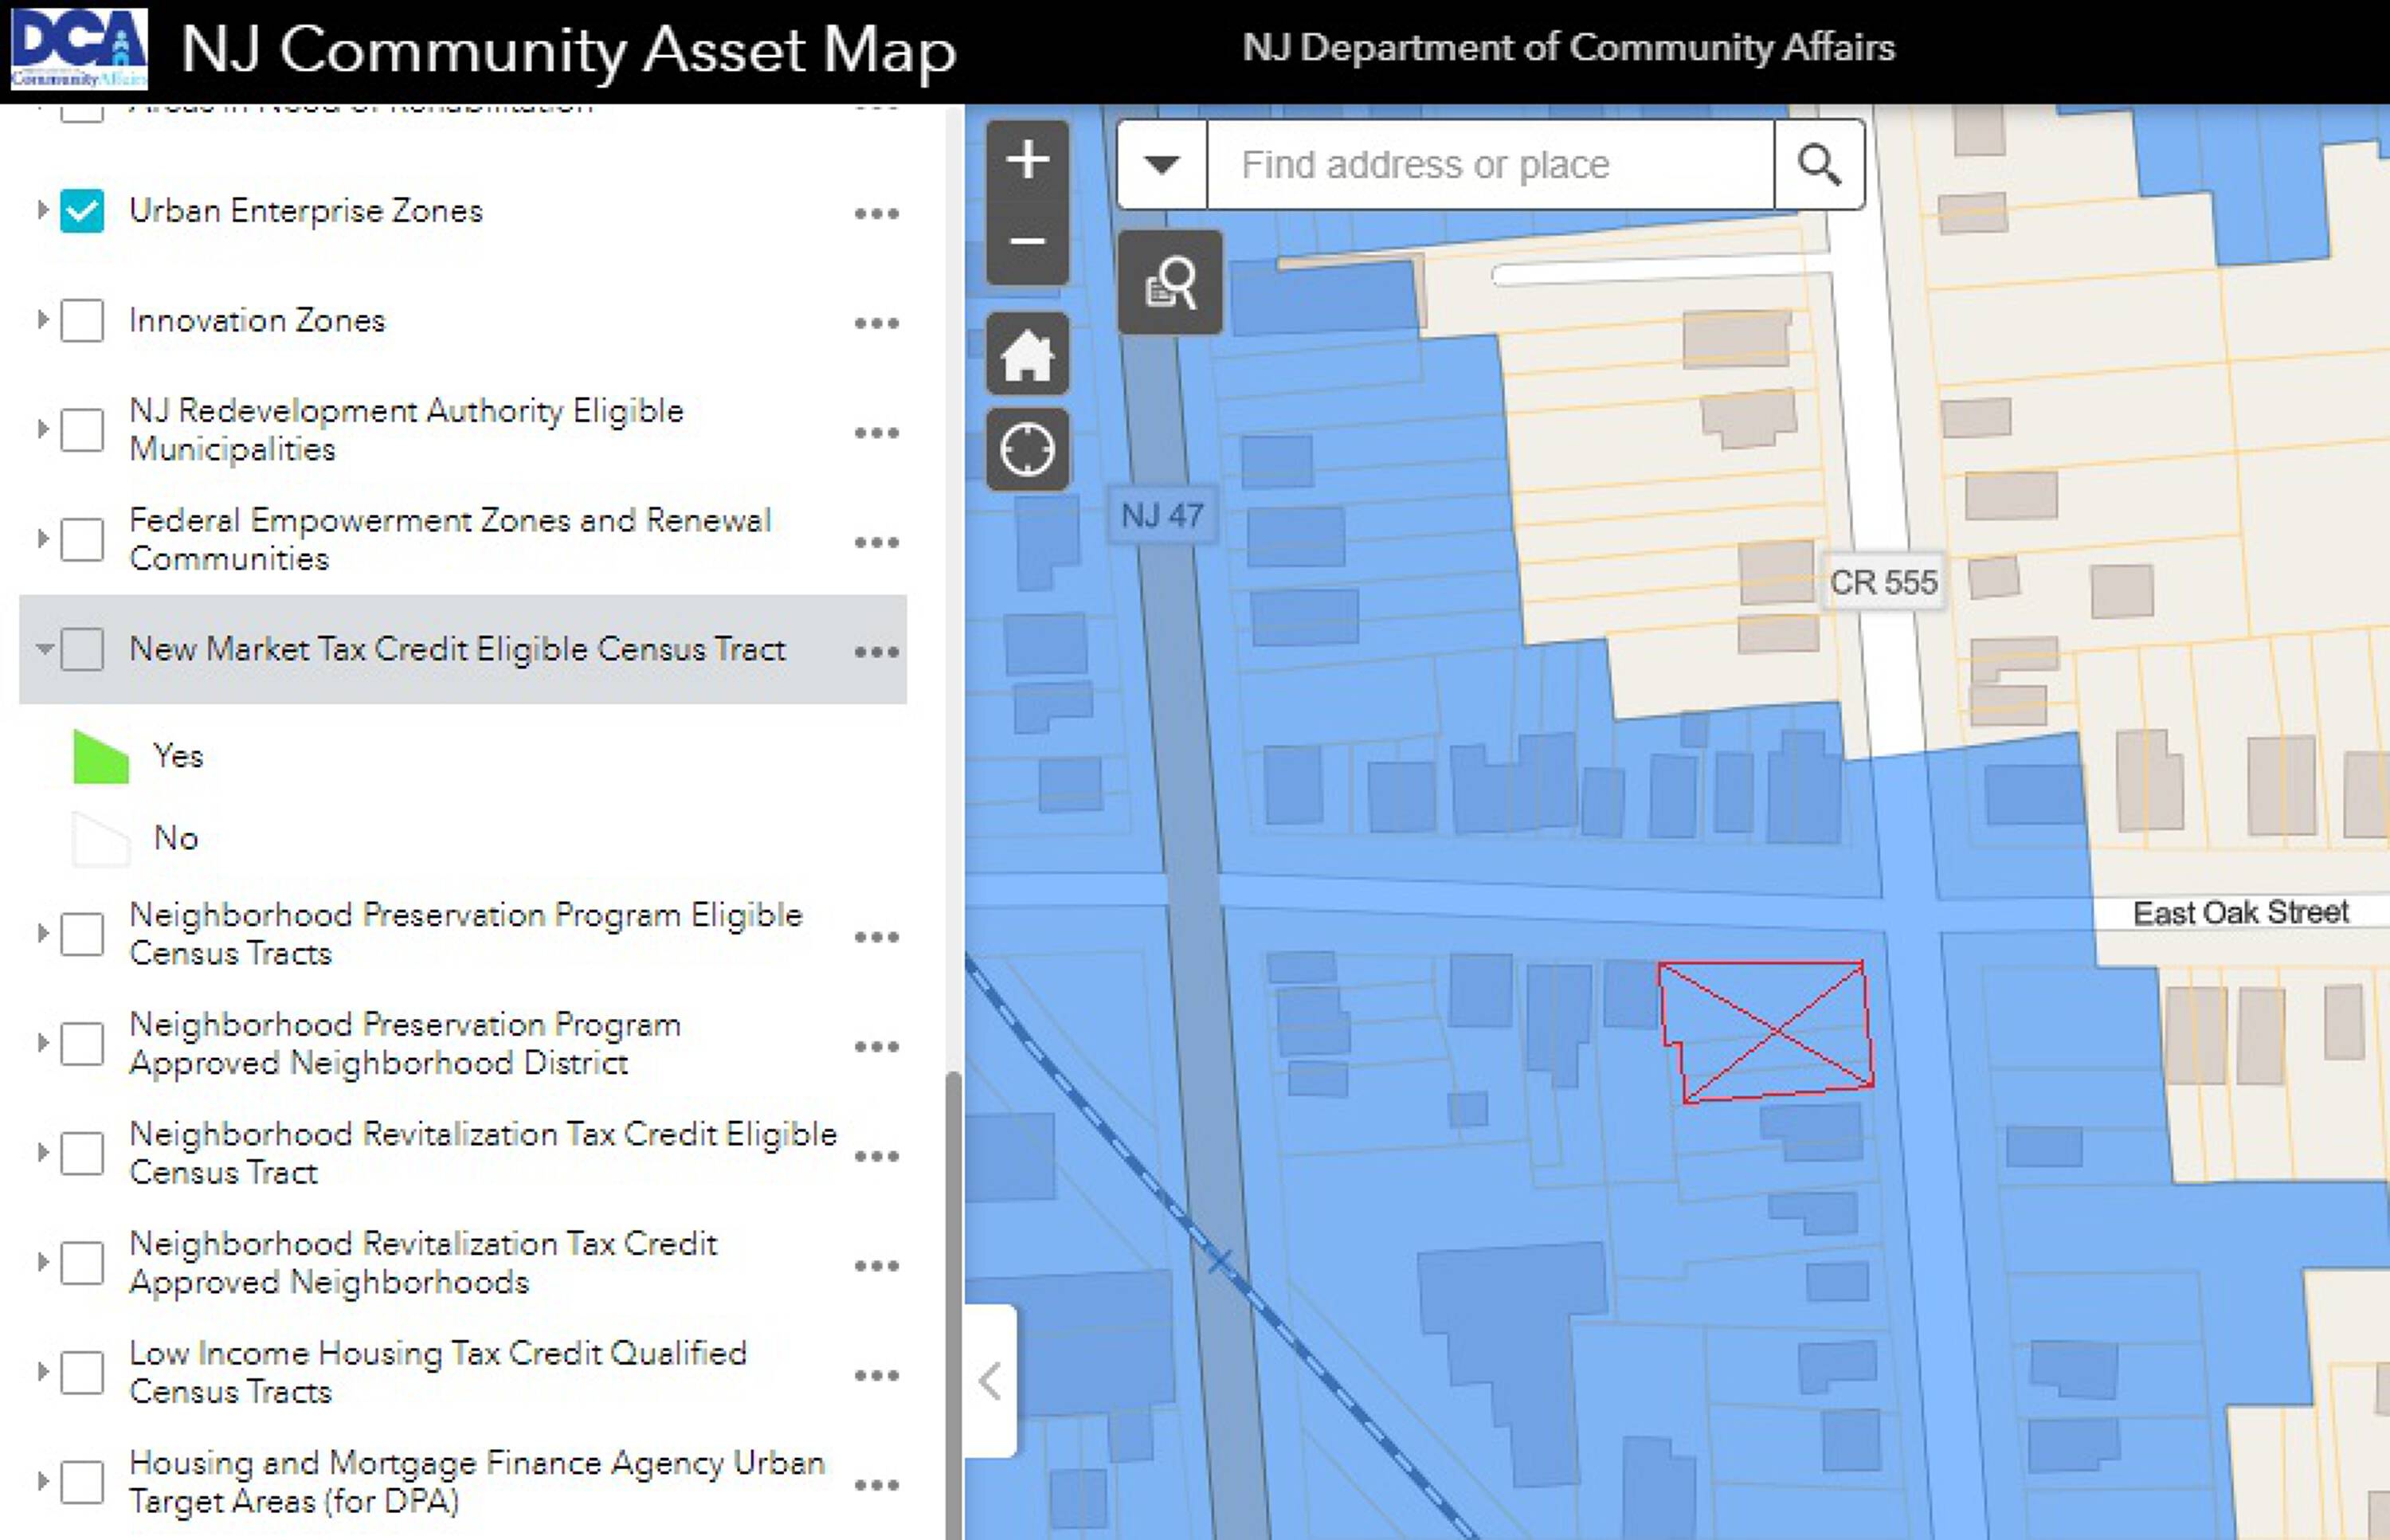Open Low Income Housing layer options menu
The width and height of the screenshot is (2390, 1540).
tap(876, 1375)
